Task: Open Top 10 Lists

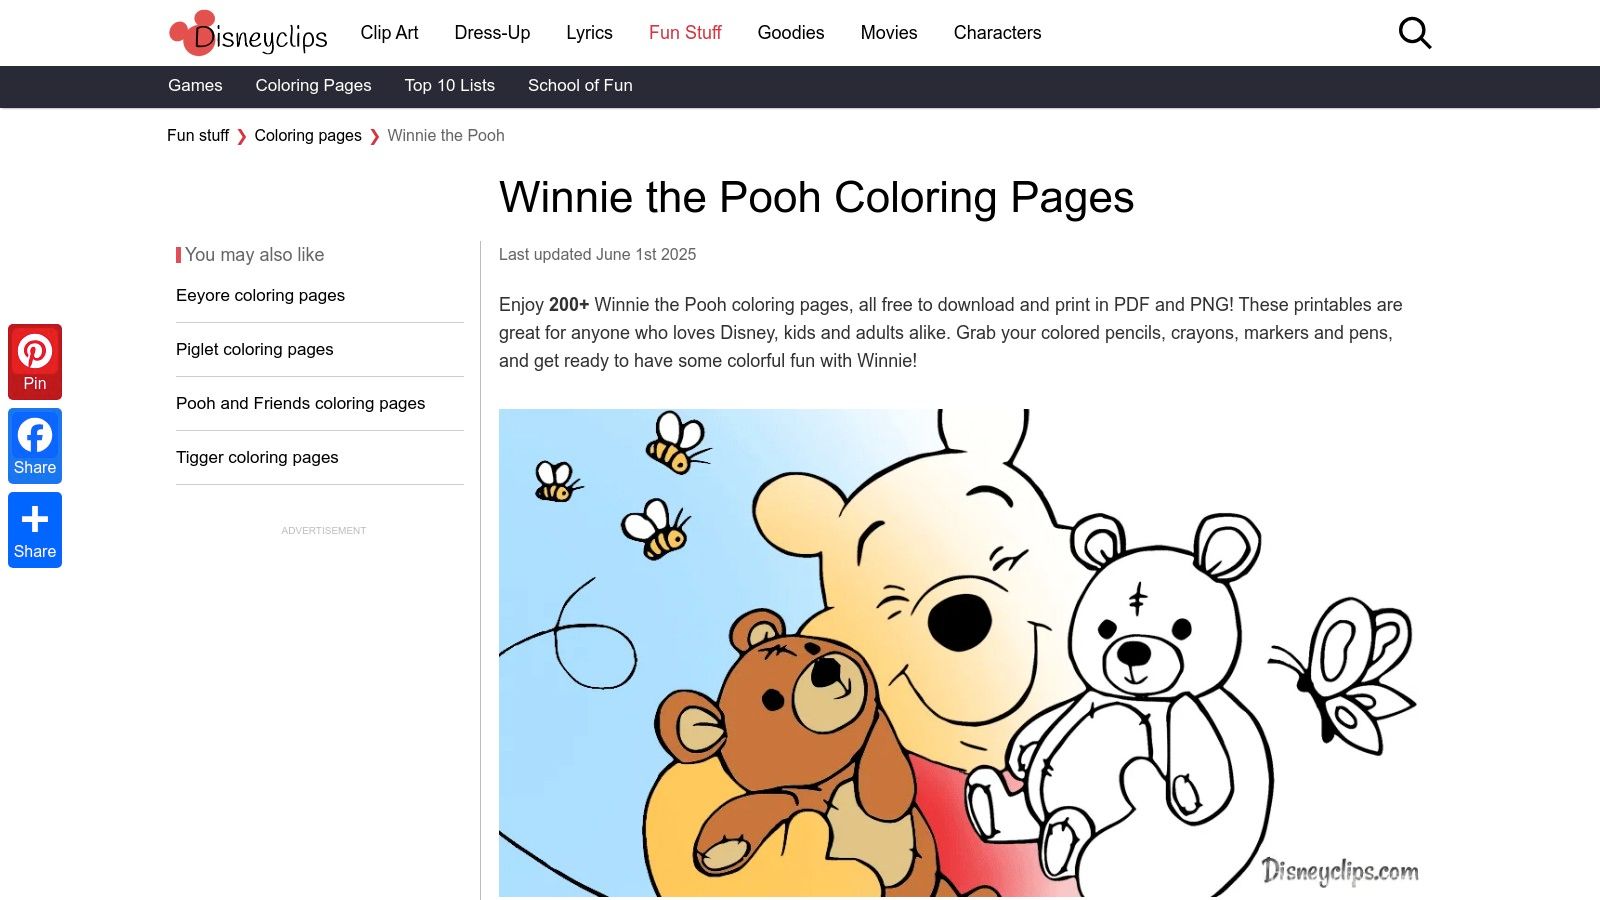Action: click(450, 86)
